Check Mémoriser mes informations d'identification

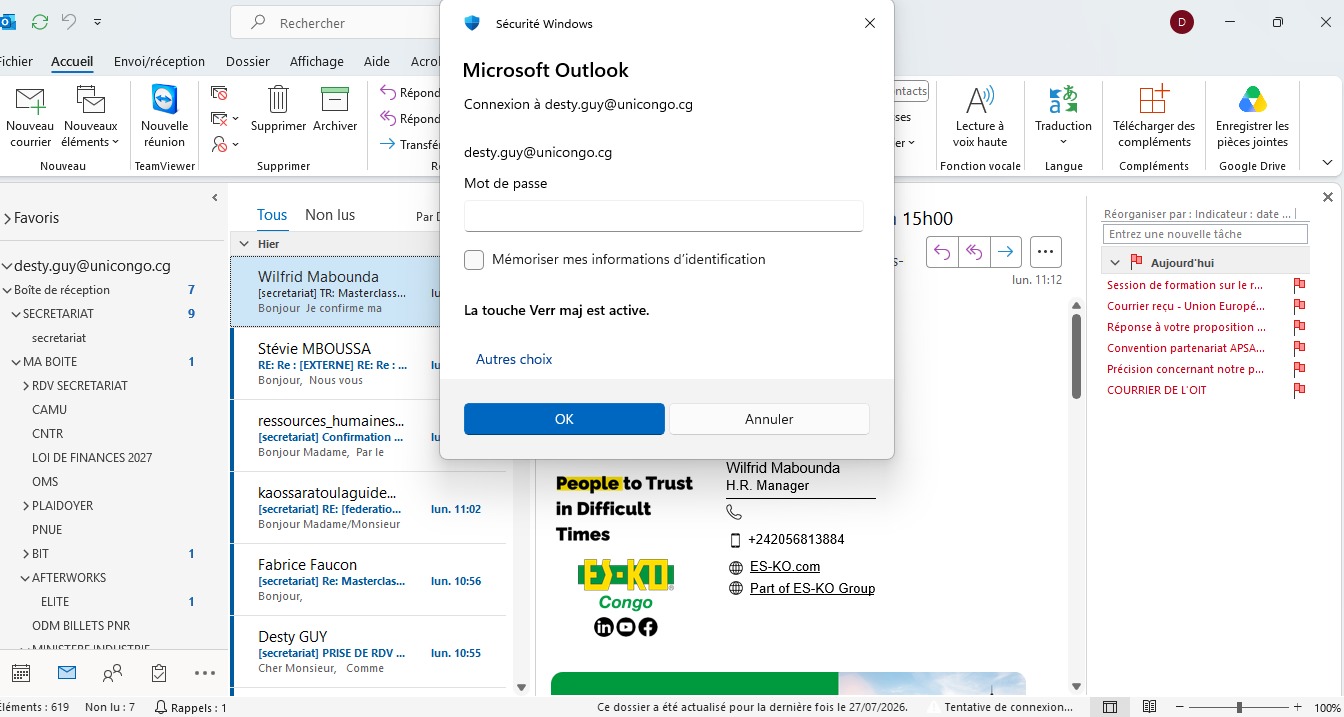(474, 260)
